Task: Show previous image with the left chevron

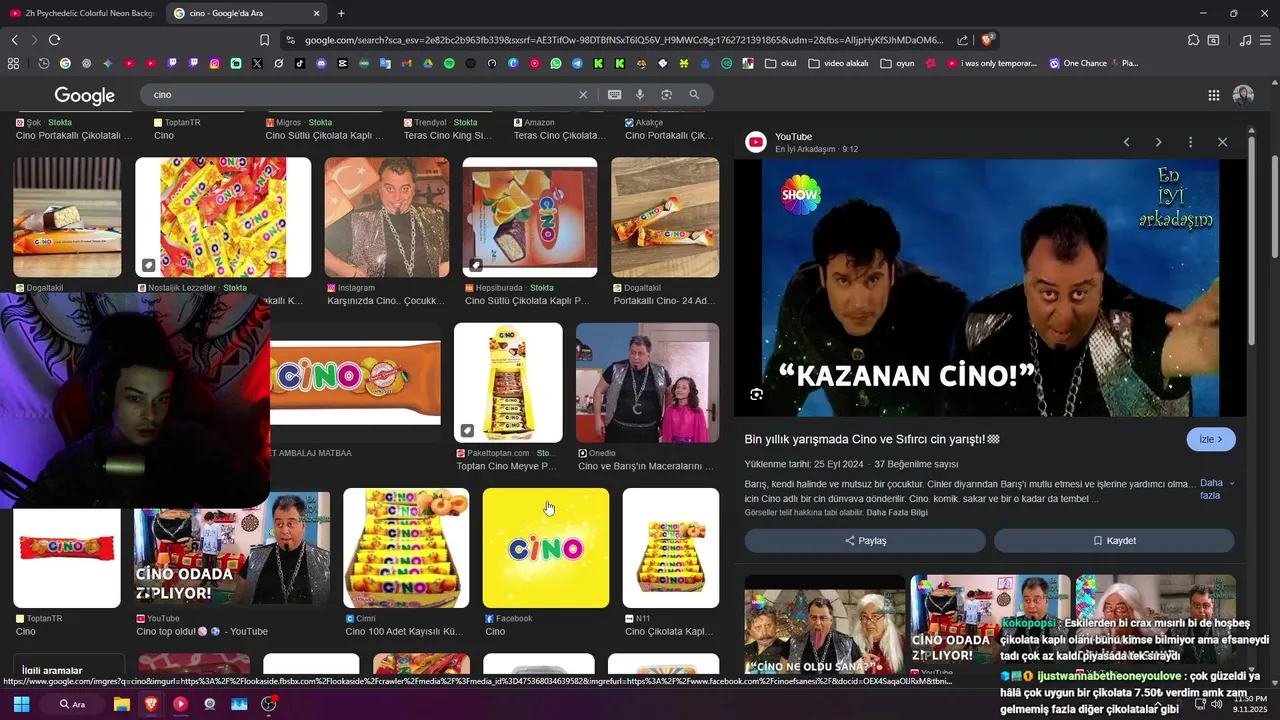Action: pos(1126,142)
